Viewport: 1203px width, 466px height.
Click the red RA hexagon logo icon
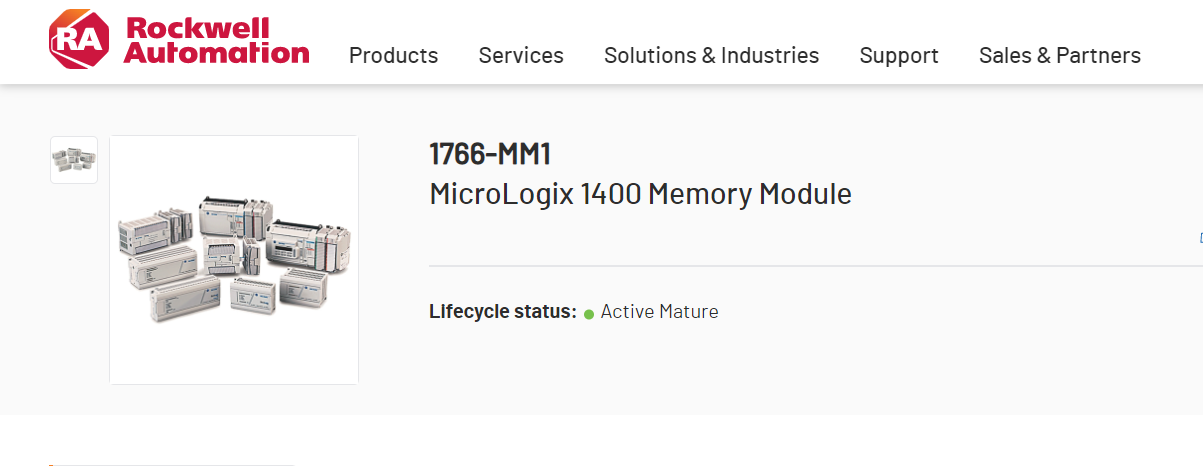[x=80, y=40]
